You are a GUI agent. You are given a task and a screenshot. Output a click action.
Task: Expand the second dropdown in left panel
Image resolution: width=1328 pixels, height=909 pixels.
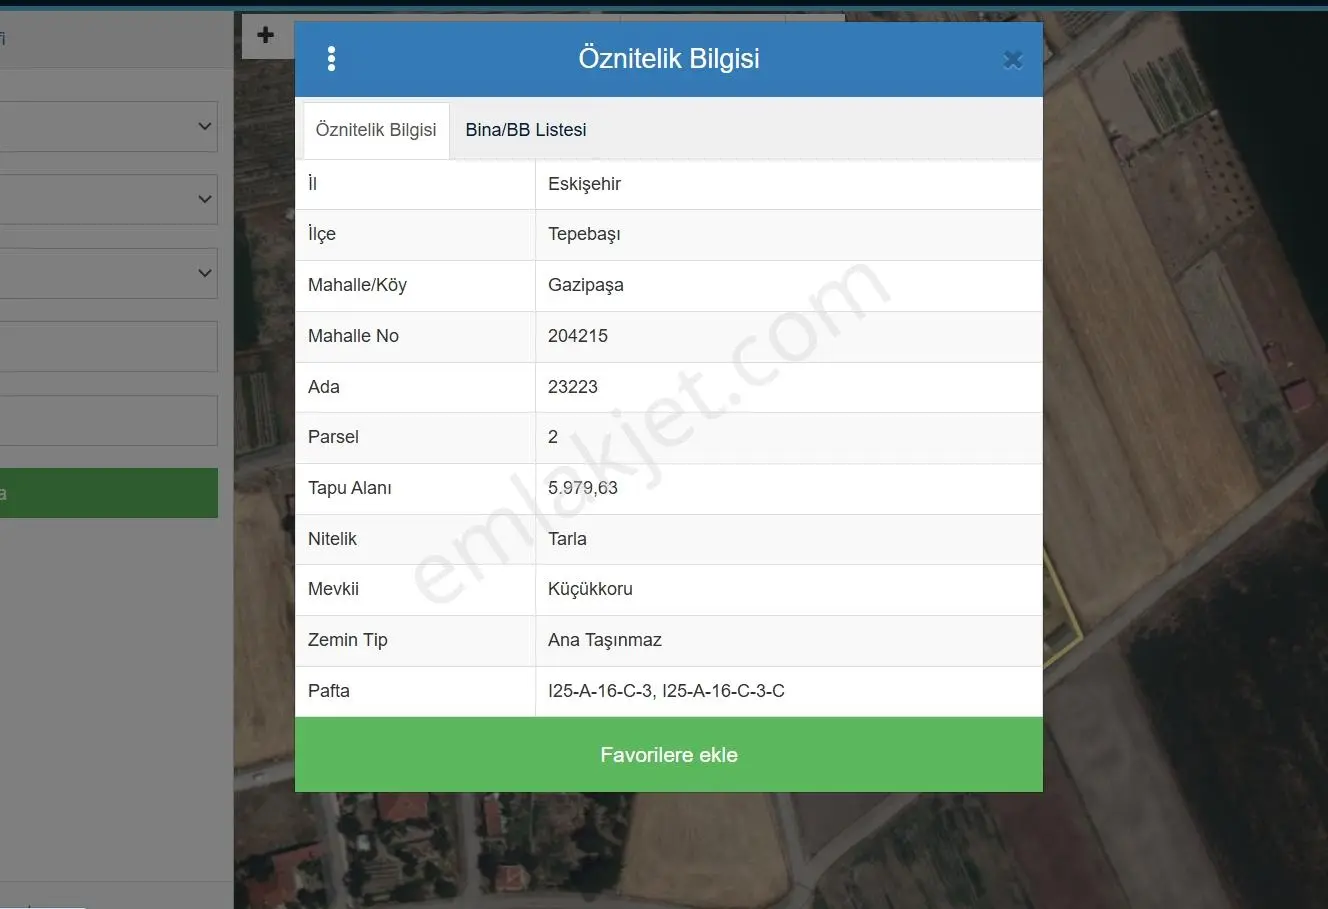pos(108,199)
